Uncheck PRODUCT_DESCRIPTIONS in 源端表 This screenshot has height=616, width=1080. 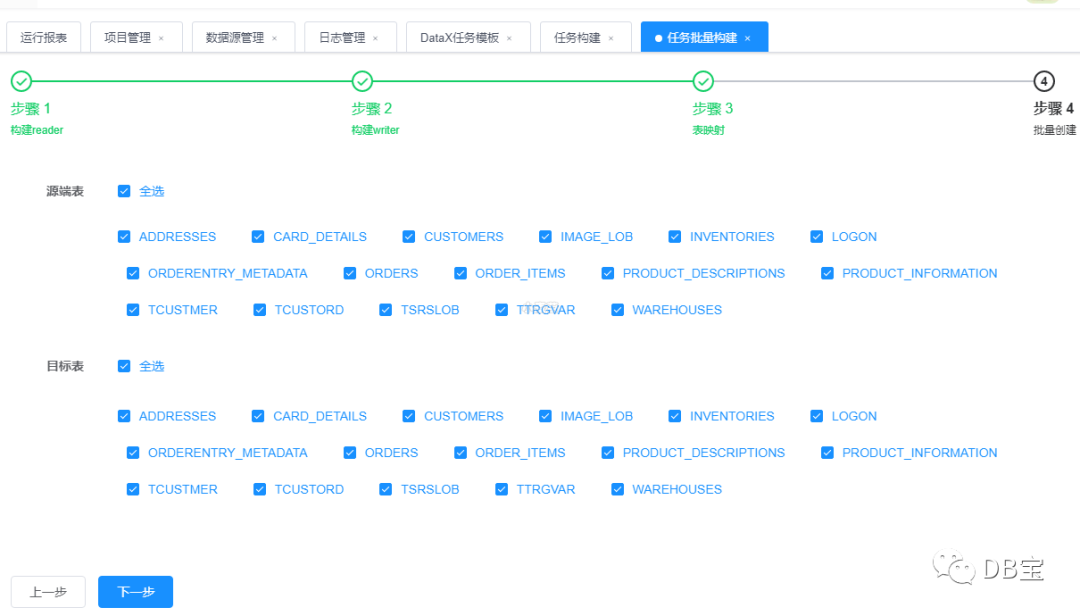point(608,273)
